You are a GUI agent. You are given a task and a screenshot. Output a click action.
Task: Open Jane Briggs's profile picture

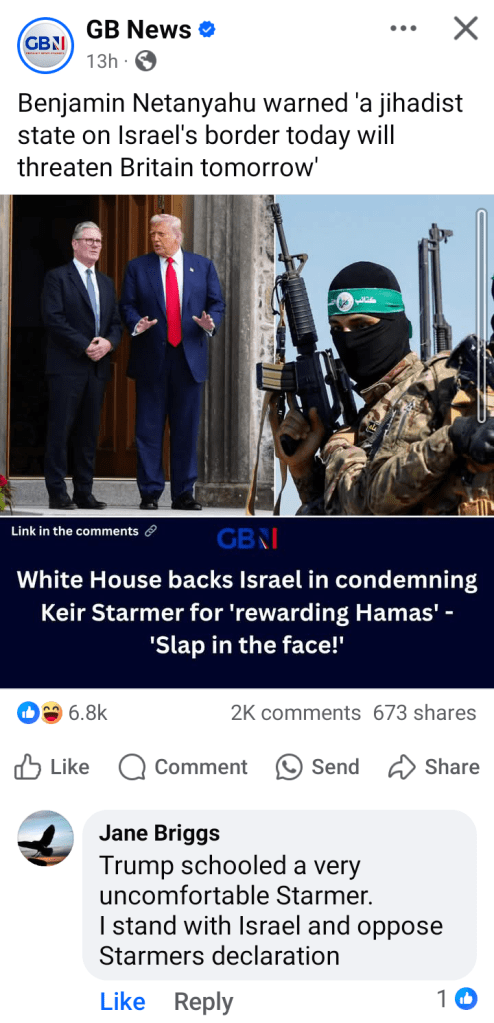pos(46,838)
